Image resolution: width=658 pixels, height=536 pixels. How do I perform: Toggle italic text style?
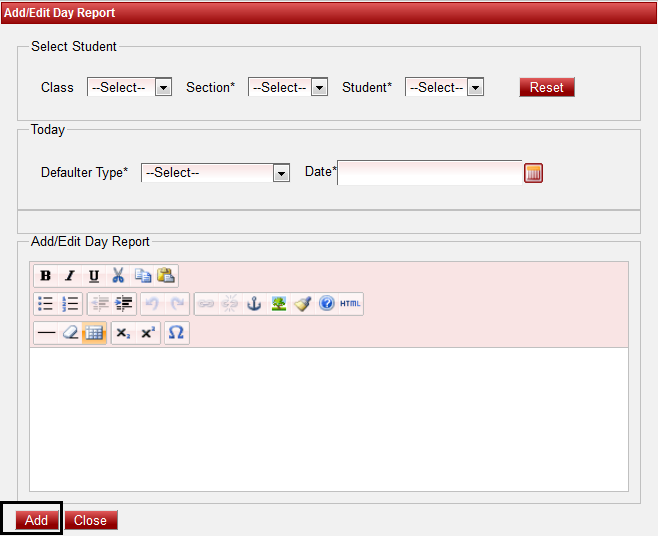click(x=70, y=276)
